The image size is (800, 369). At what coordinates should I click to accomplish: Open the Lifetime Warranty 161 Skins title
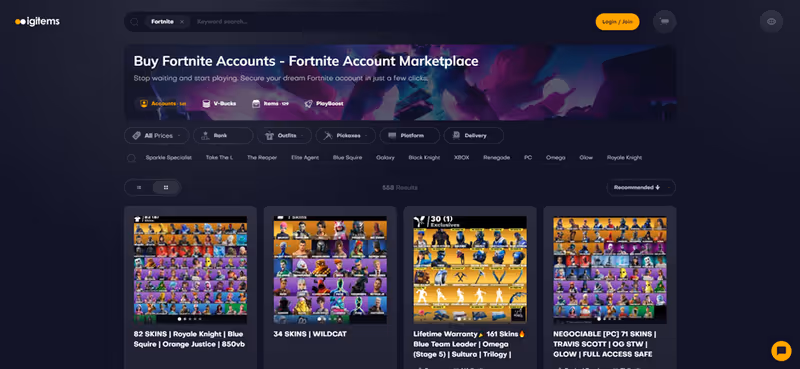[x=469, y=345]
